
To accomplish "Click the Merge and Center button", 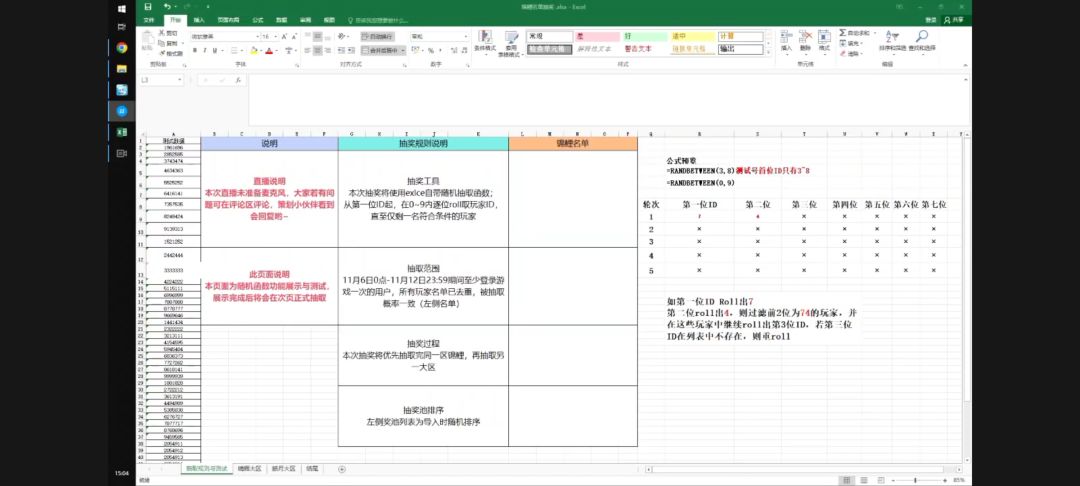I will coord(381,50).
